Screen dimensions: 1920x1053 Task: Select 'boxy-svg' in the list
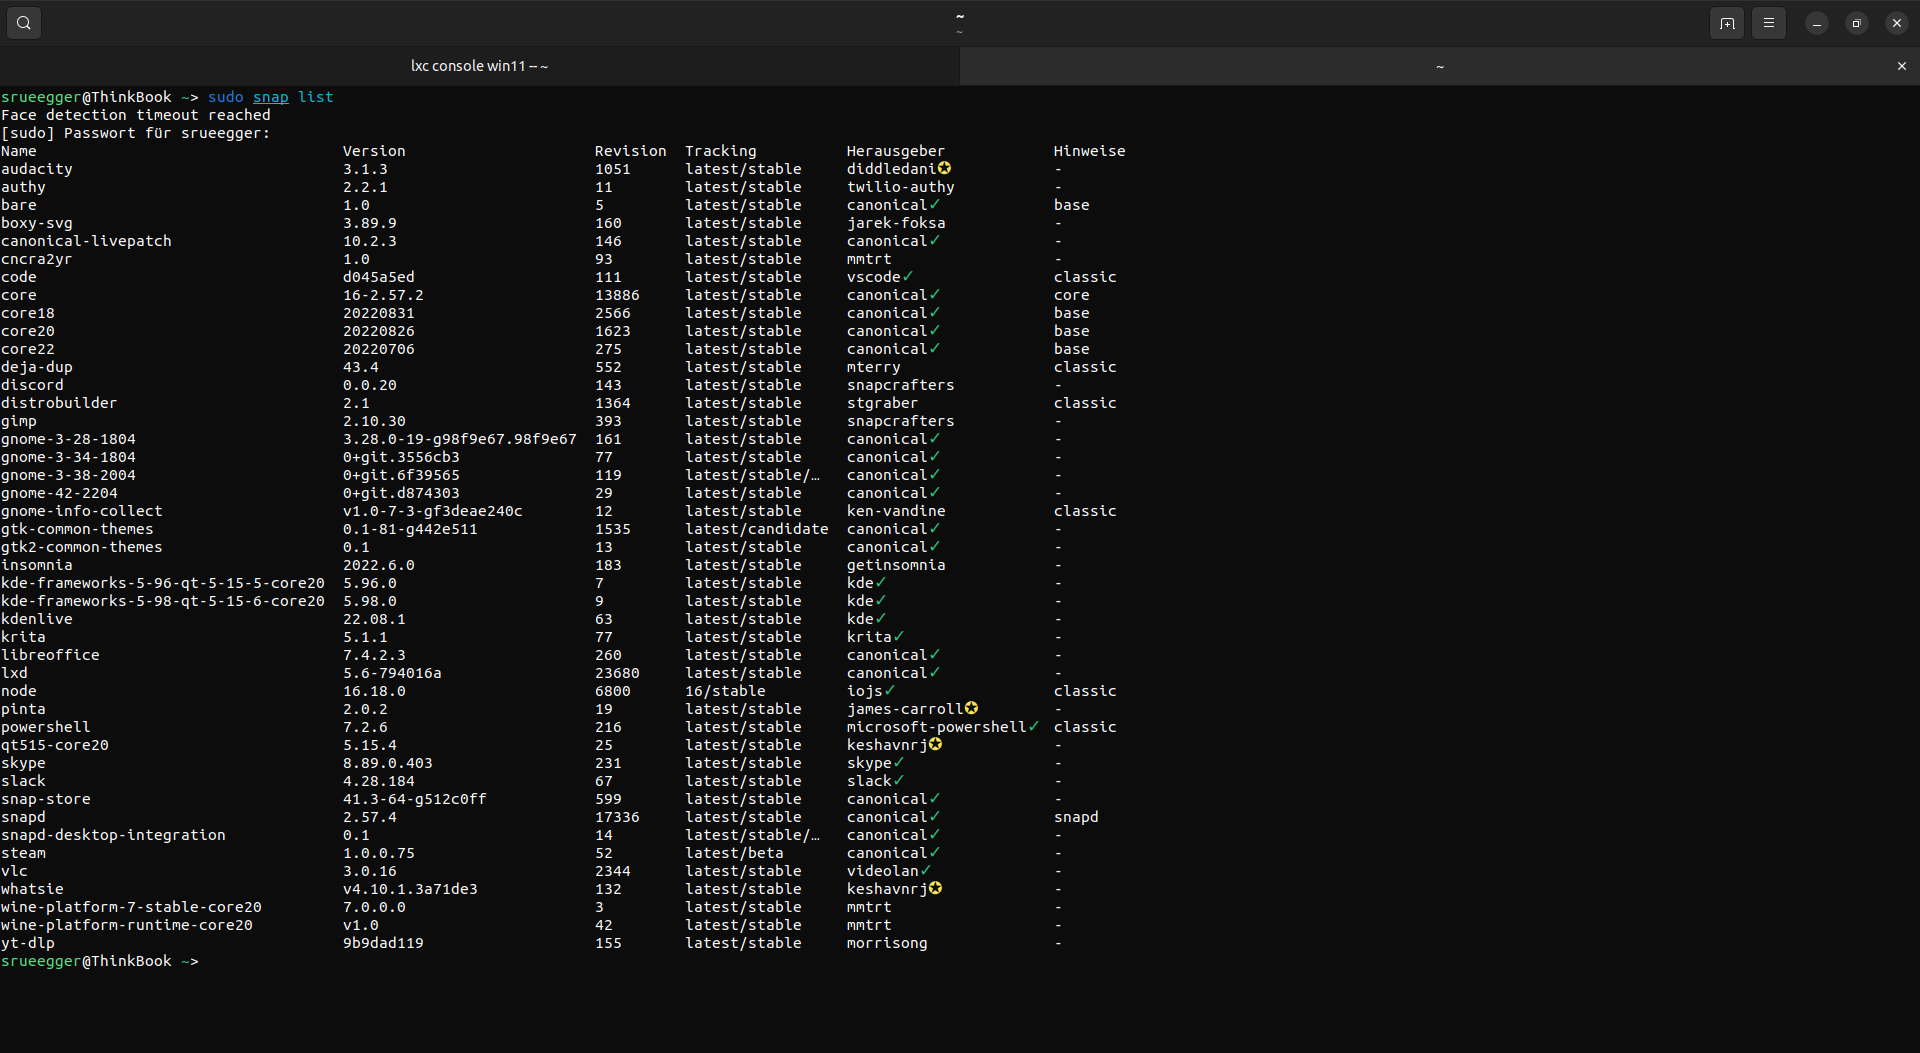[x=37, y=223]
